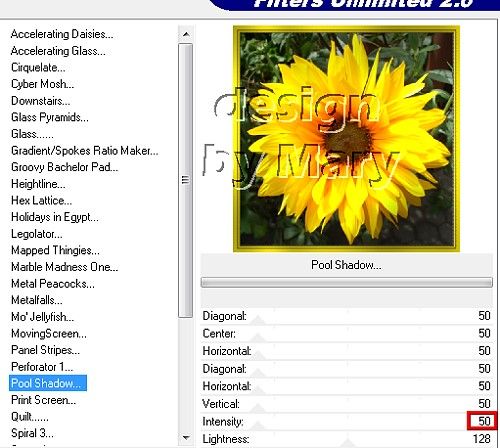This screenshot has height=448, width=500.
Task: Click the Center value 50
Action: coord(484,333)
